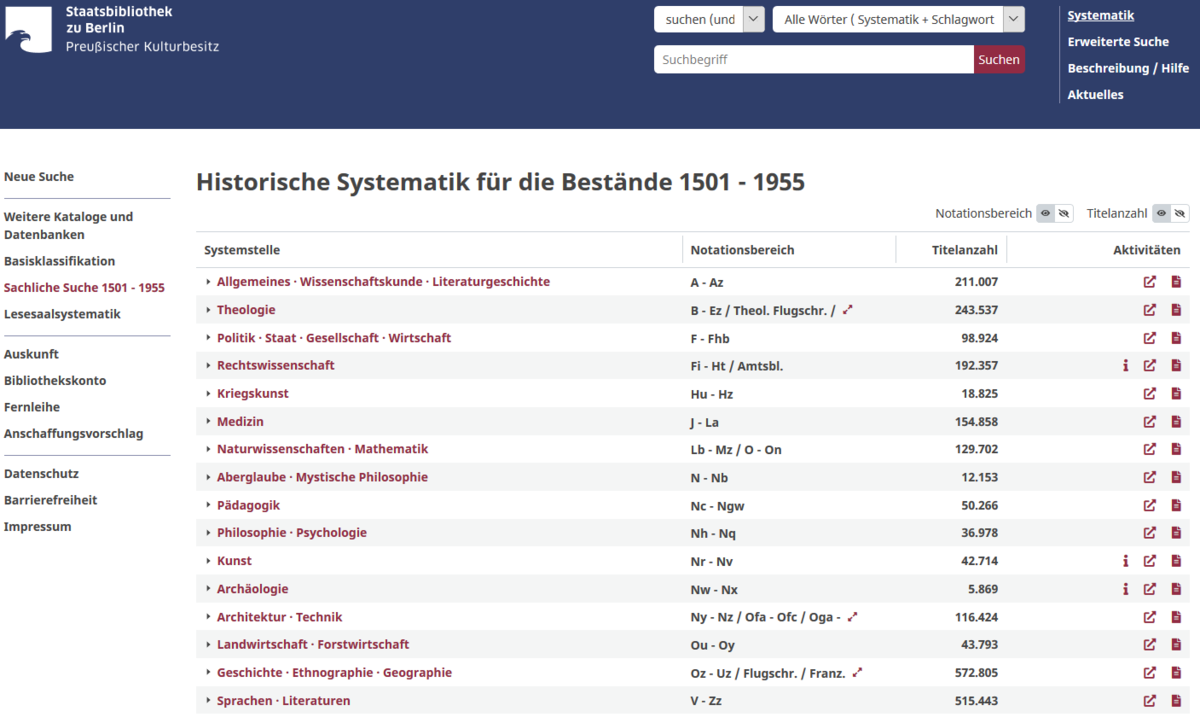Open external link icon in Pädagogik row
This screenshot has height=723, width=1200.
(x=1150, y=505)
